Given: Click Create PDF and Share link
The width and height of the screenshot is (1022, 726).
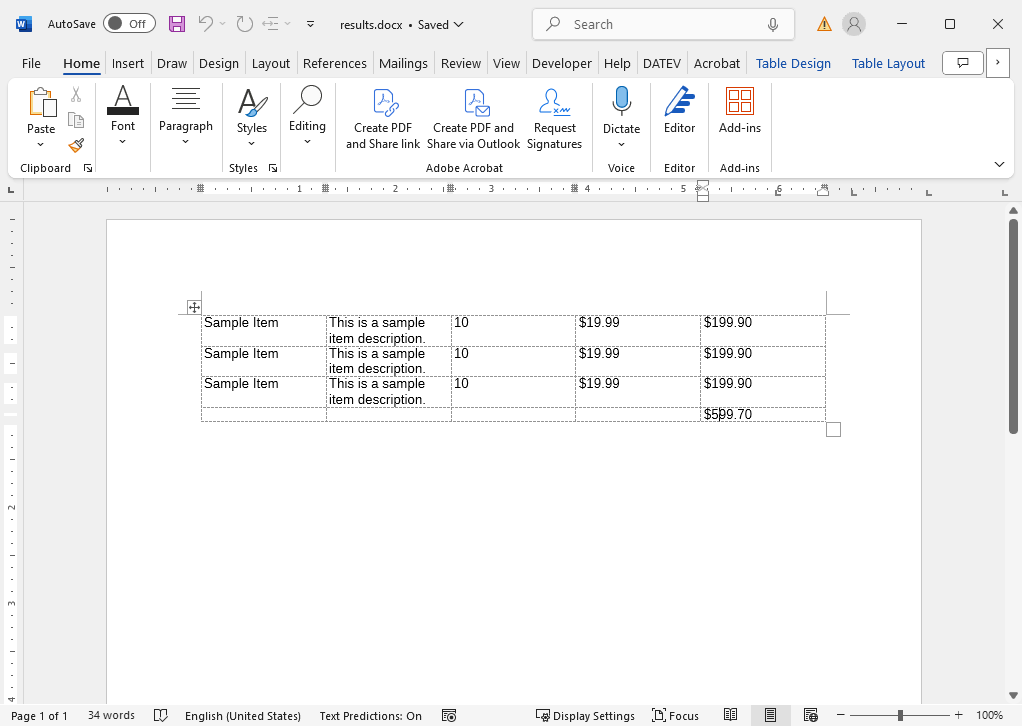Looking at the screenshot, I should [383, 119].
